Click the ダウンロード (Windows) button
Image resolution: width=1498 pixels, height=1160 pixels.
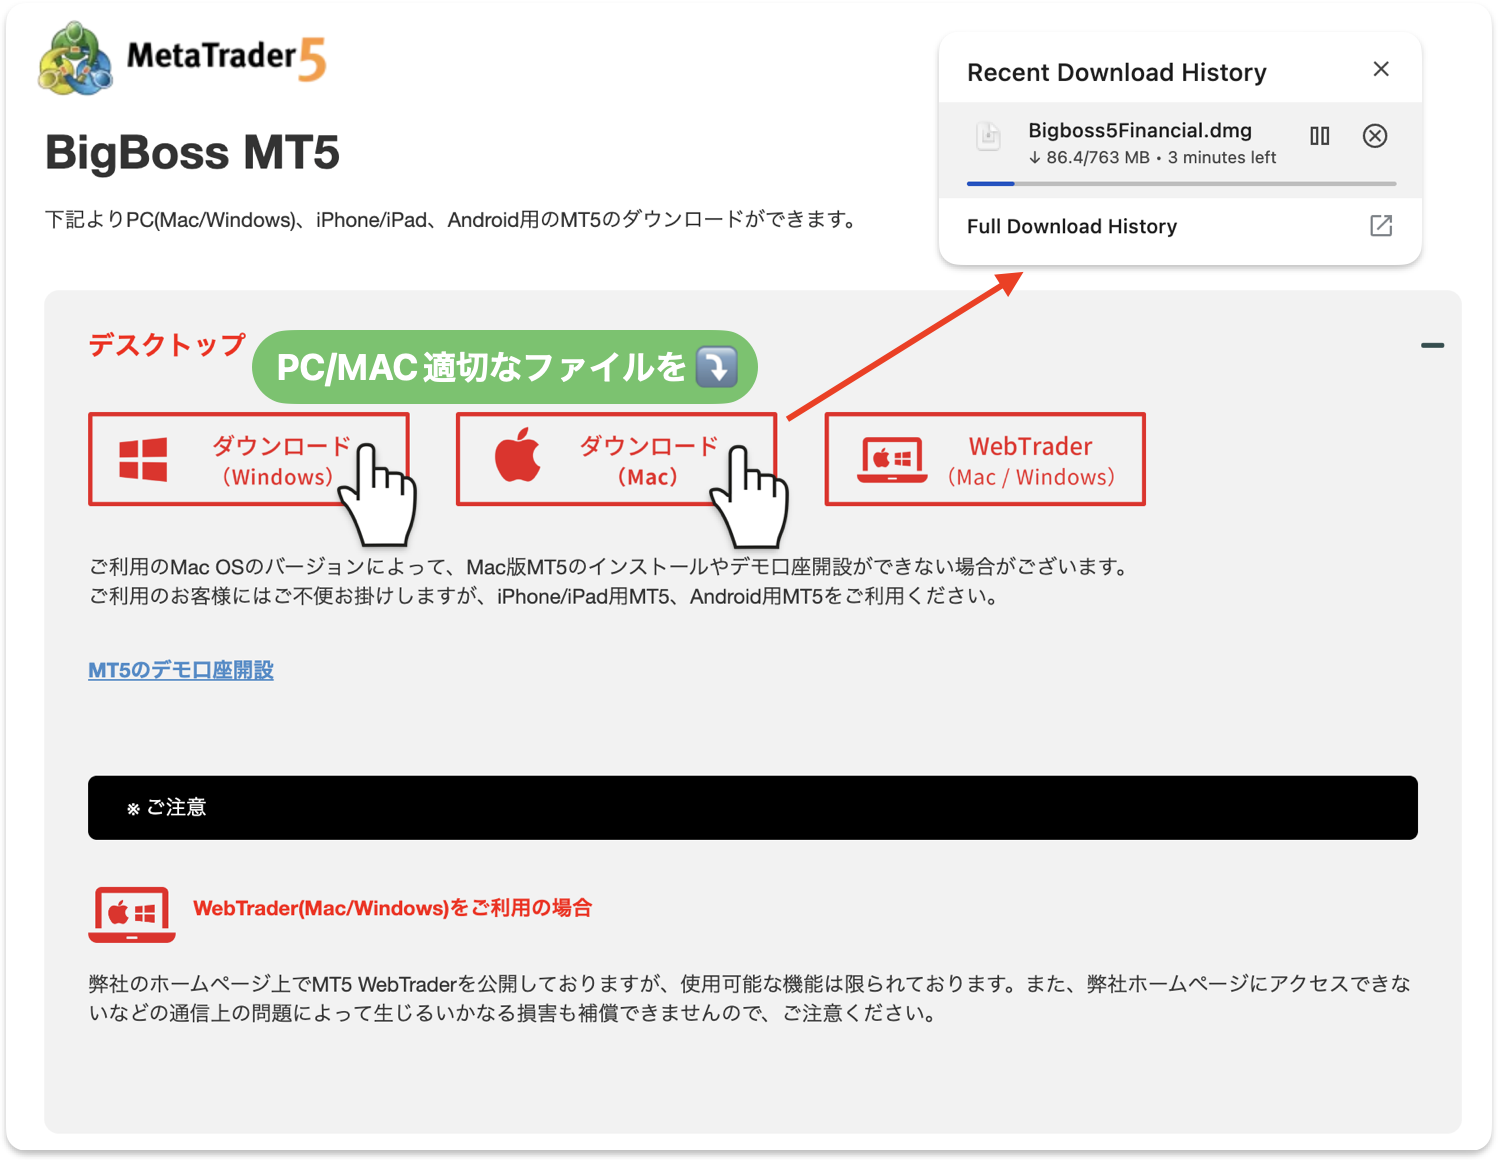coord(249,459)
